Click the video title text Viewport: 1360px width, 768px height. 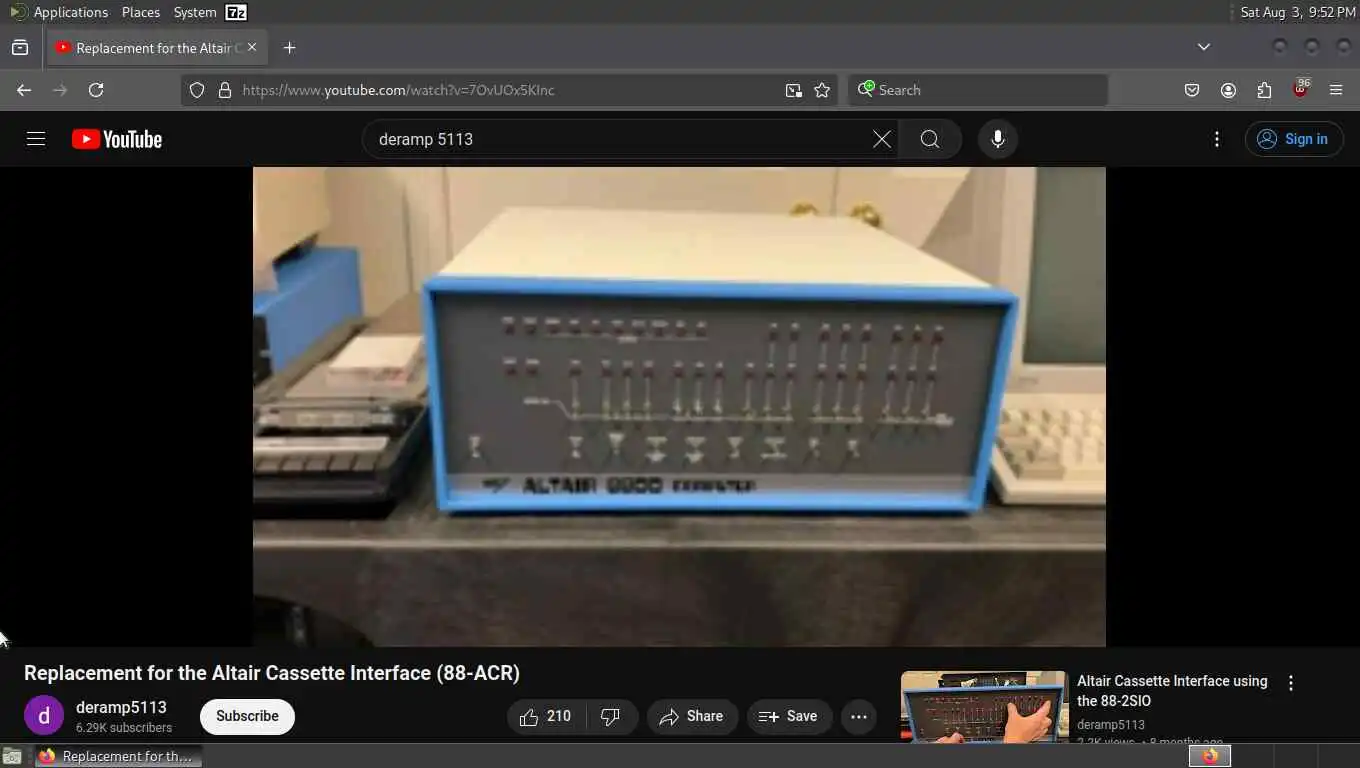[272, 673]
